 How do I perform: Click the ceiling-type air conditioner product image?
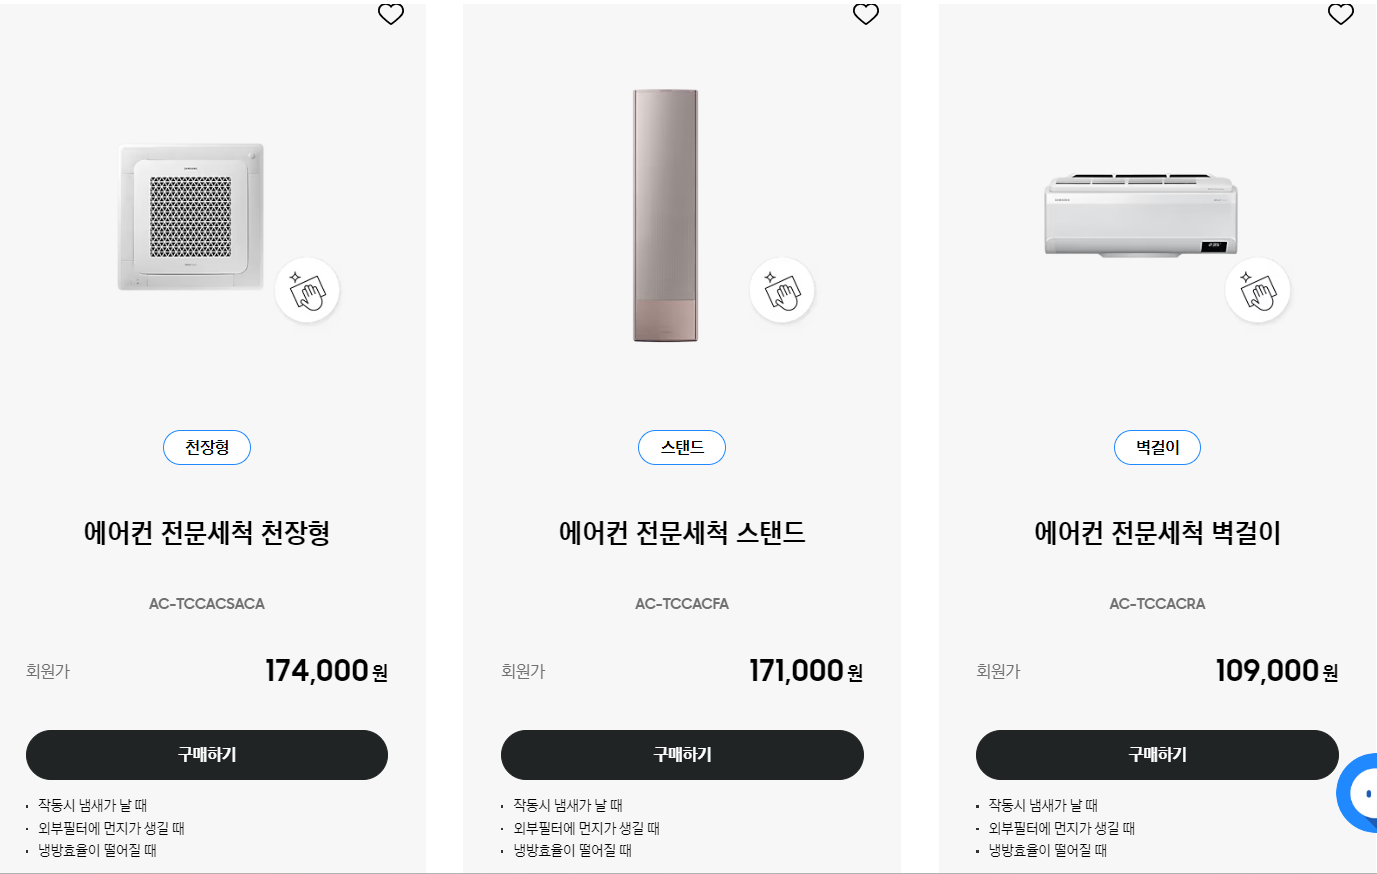point(190,218)
